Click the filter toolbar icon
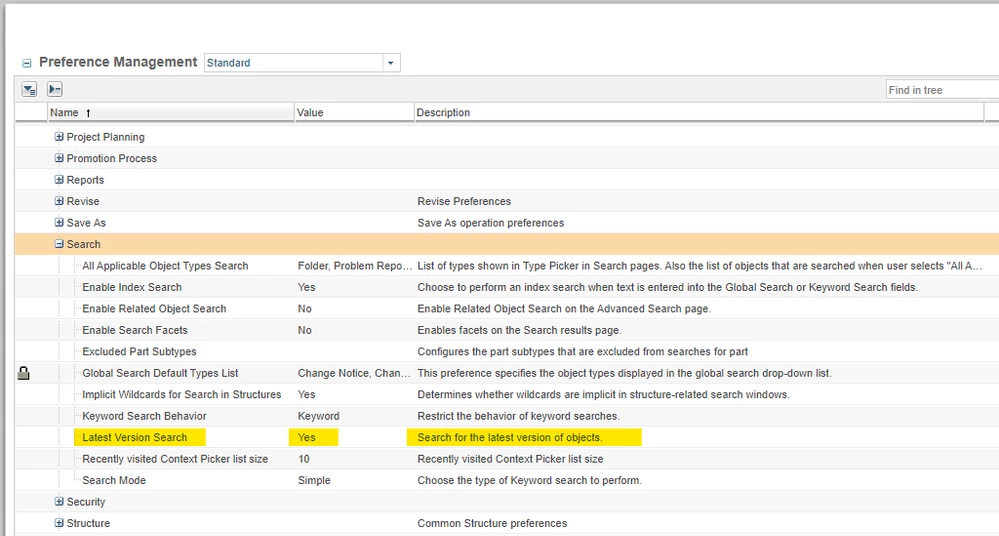The image size is (999, 536). point(29,89)
